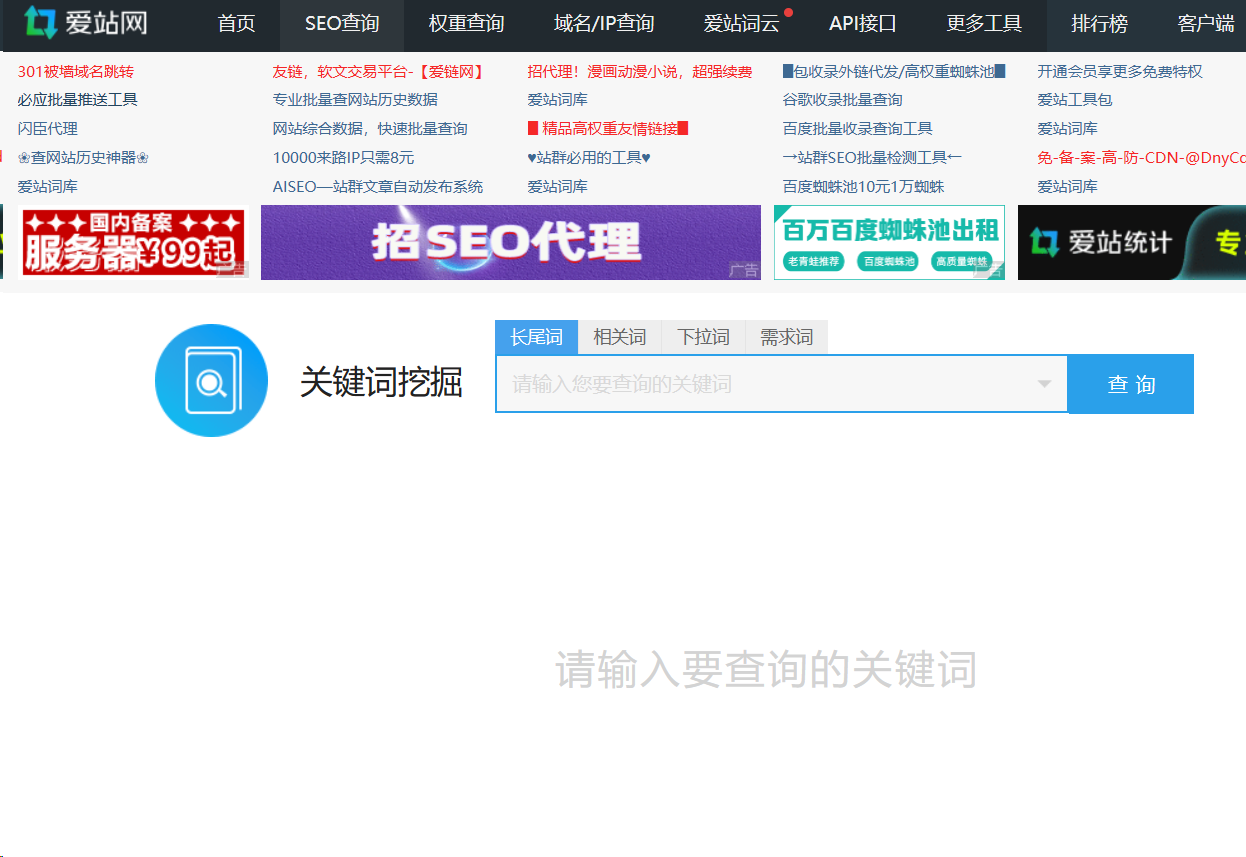Click the 网站综合数据，快速批量查询 link

[x=370, y=129]
